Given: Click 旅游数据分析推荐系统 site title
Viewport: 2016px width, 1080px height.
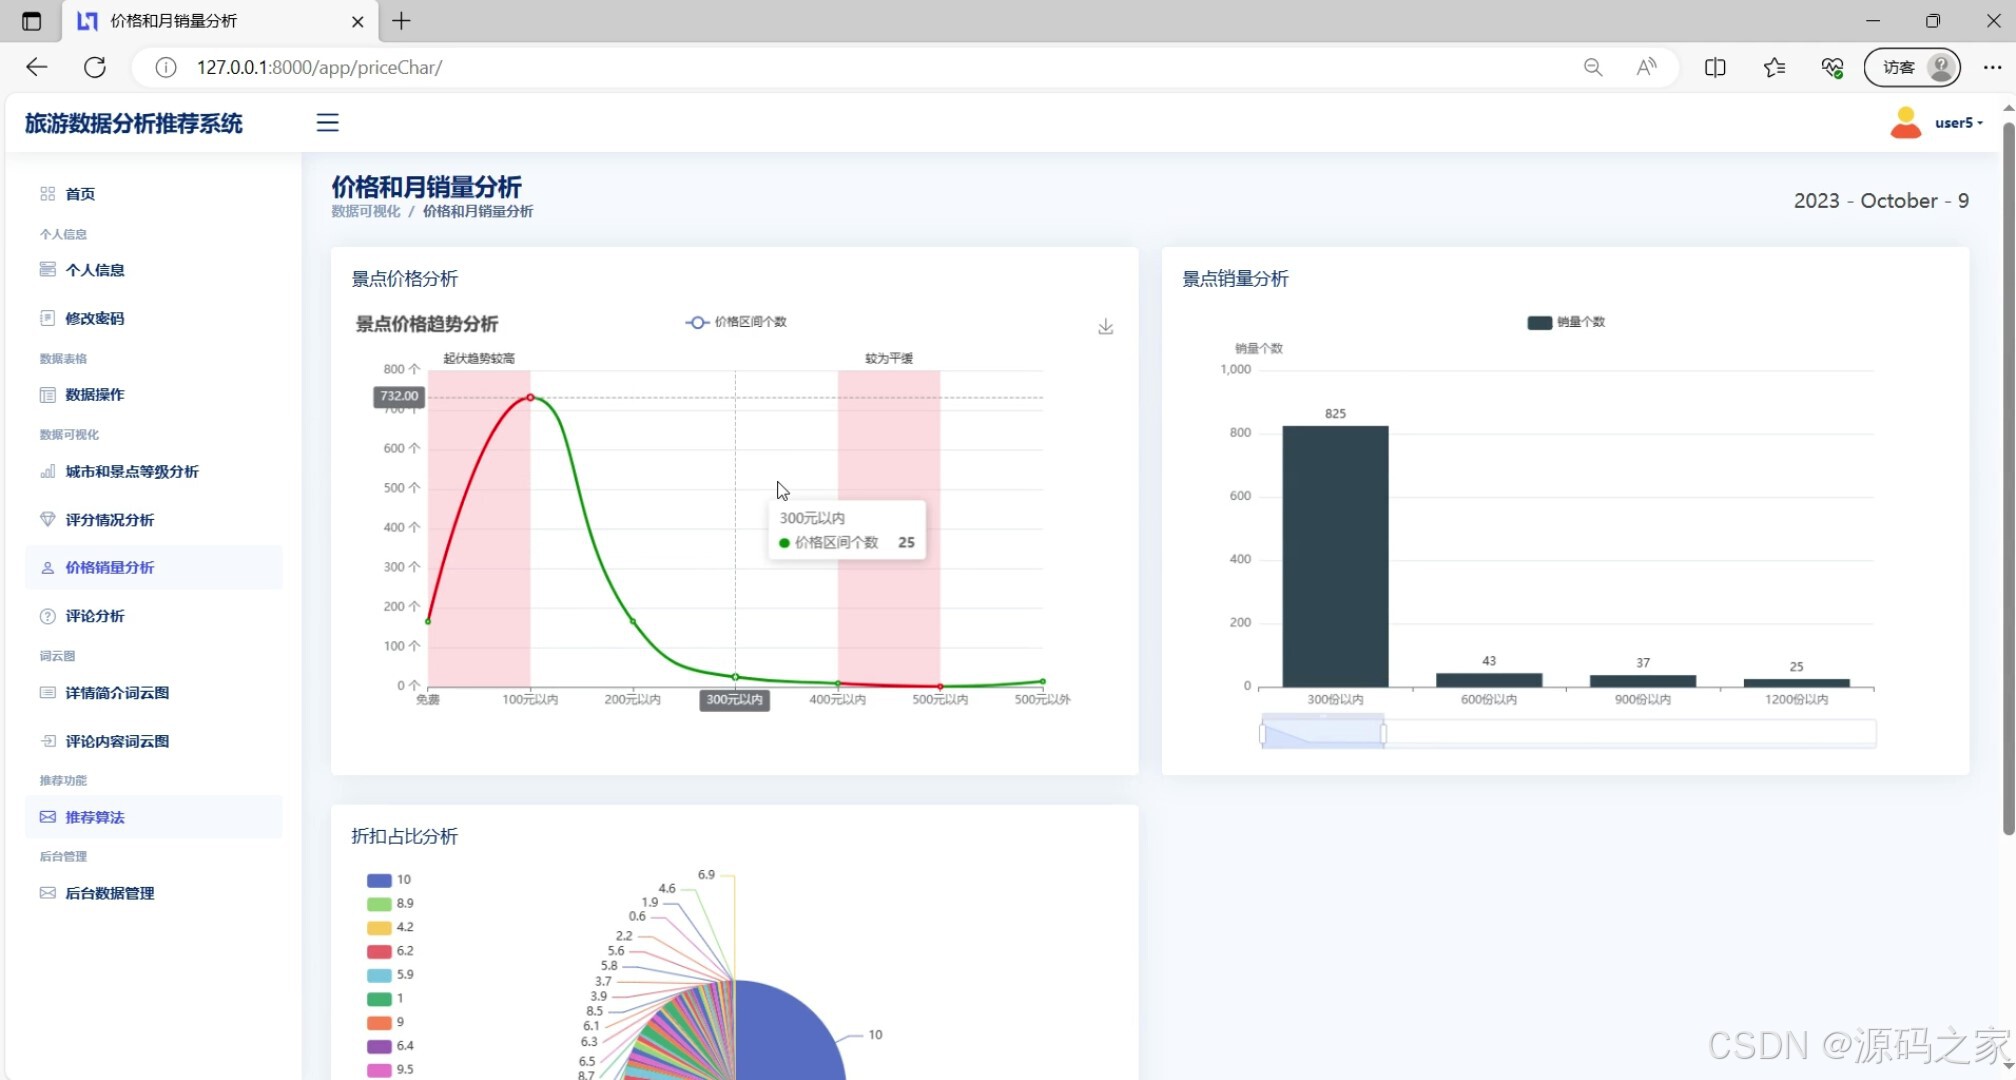Looking at the screenshot, I should point(134,123).
